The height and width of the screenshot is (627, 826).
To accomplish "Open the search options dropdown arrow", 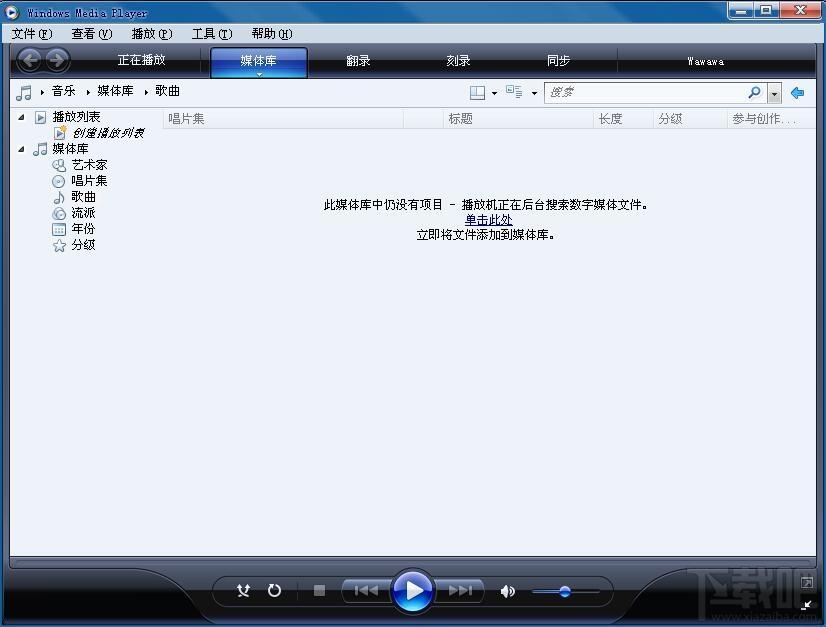I will [775, 93].
